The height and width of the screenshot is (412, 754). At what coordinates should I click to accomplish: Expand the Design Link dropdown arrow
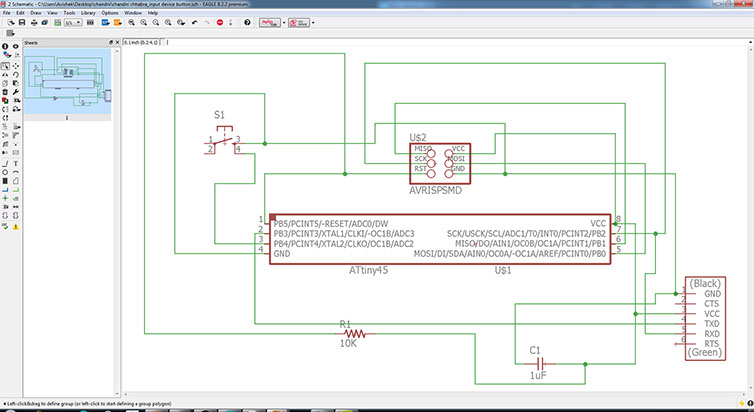click(284, 23)
